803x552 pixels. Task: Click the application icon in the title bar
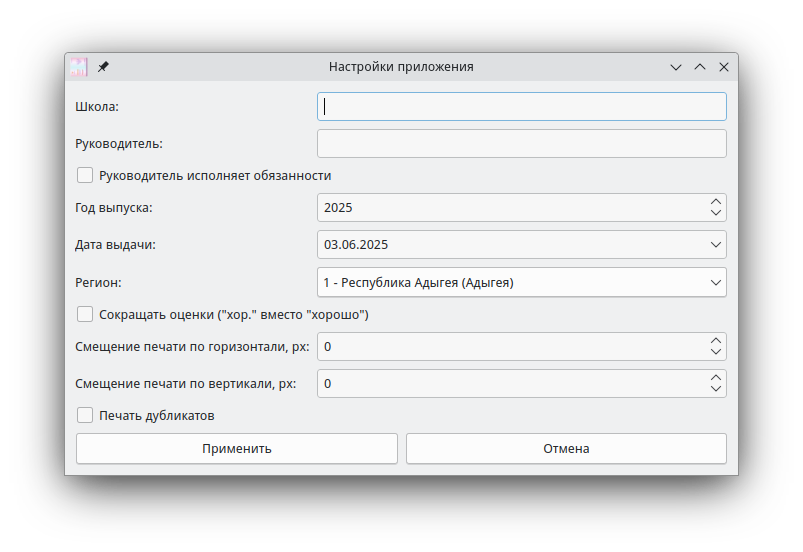click(78, 67)
